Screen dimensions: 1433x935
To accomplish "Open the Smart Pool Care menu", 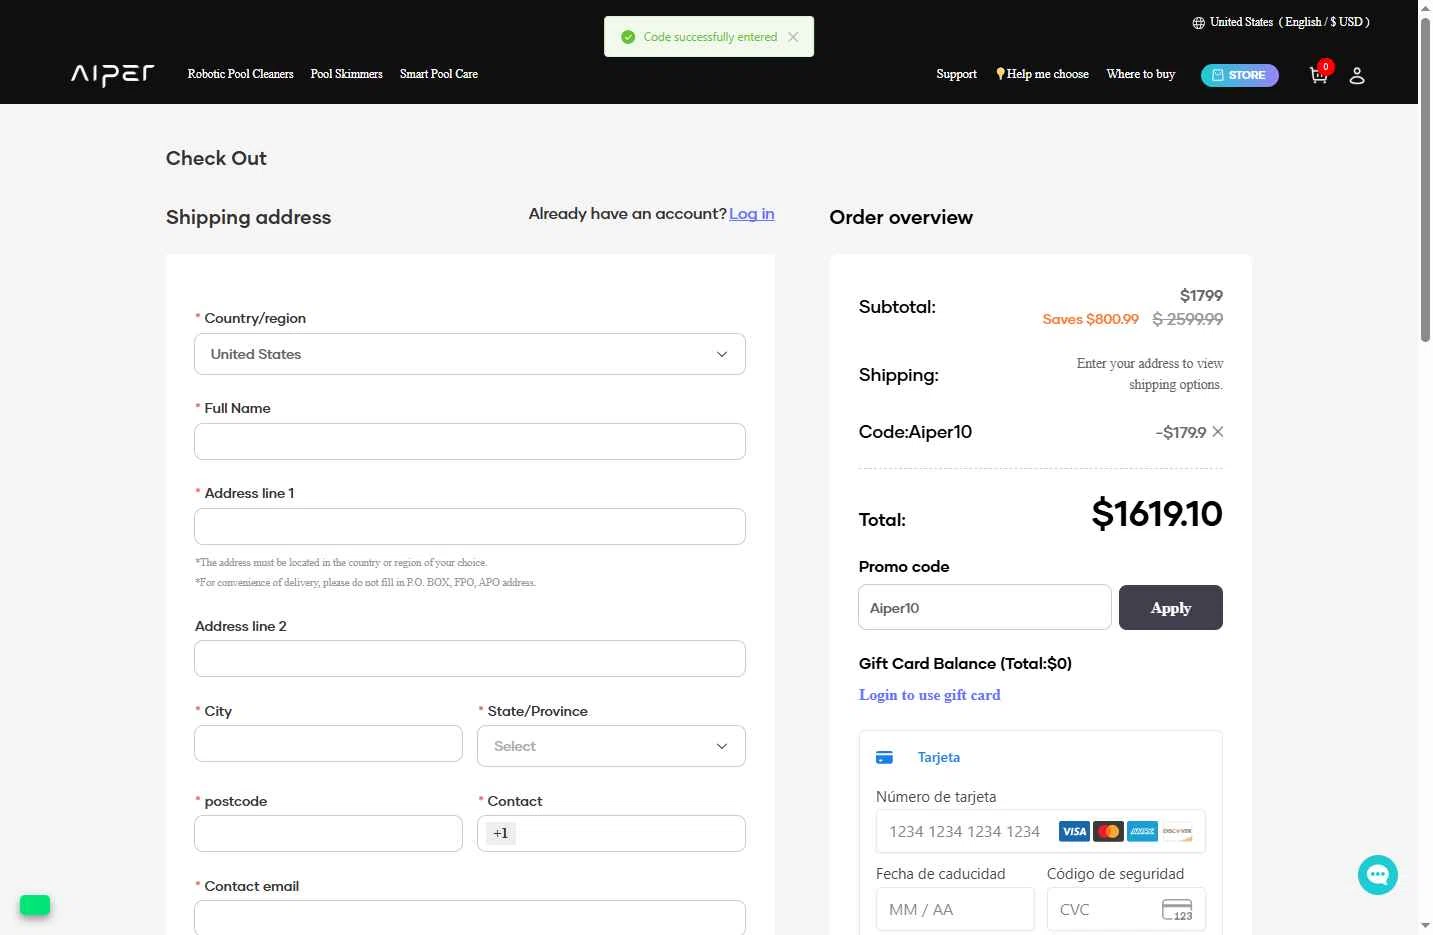I will (x=439, y=74).
